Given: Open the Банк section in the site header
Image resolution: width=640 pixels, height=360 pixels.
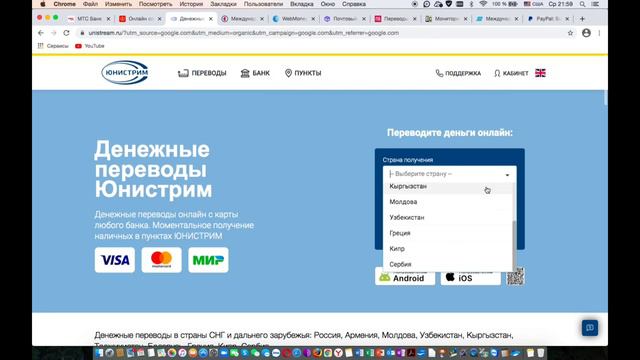Looking at the screenshot, I should pyautogui.click(x=255, y=73).
